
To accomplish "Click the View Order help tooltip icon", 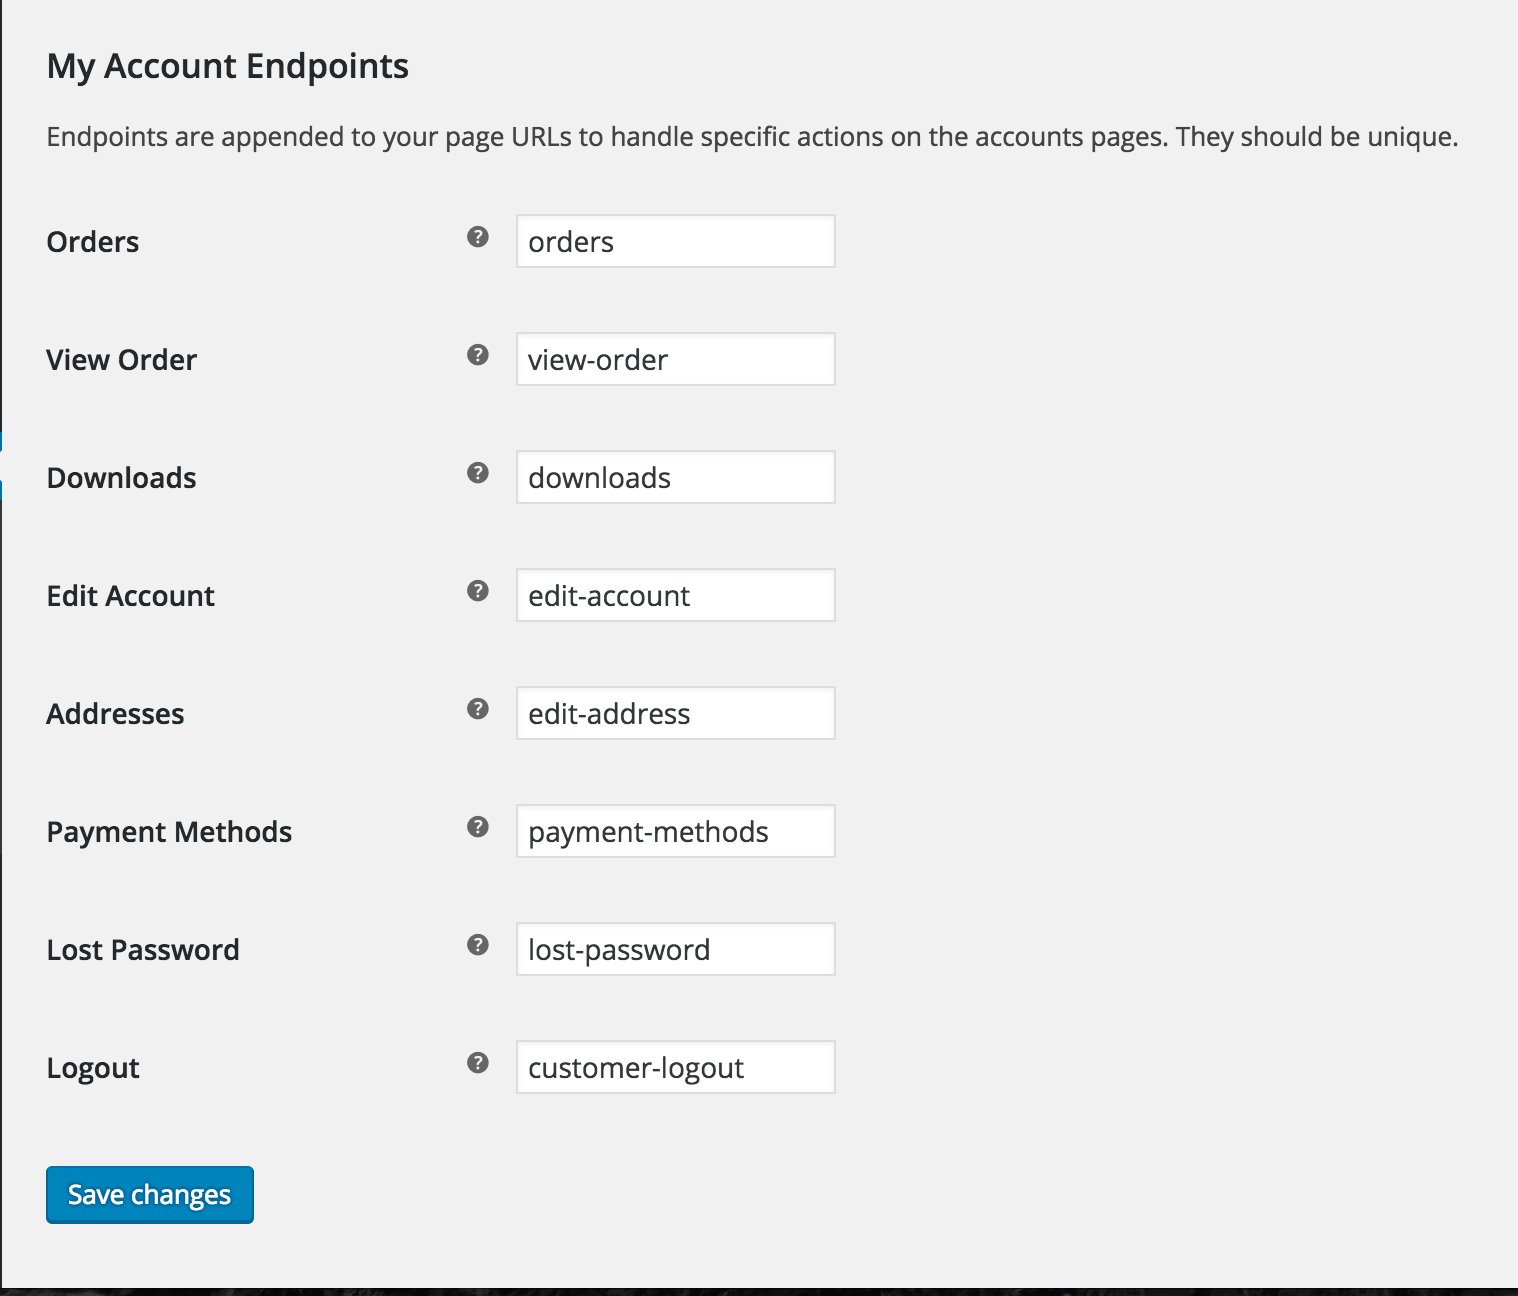I will [x=478, y=355].
